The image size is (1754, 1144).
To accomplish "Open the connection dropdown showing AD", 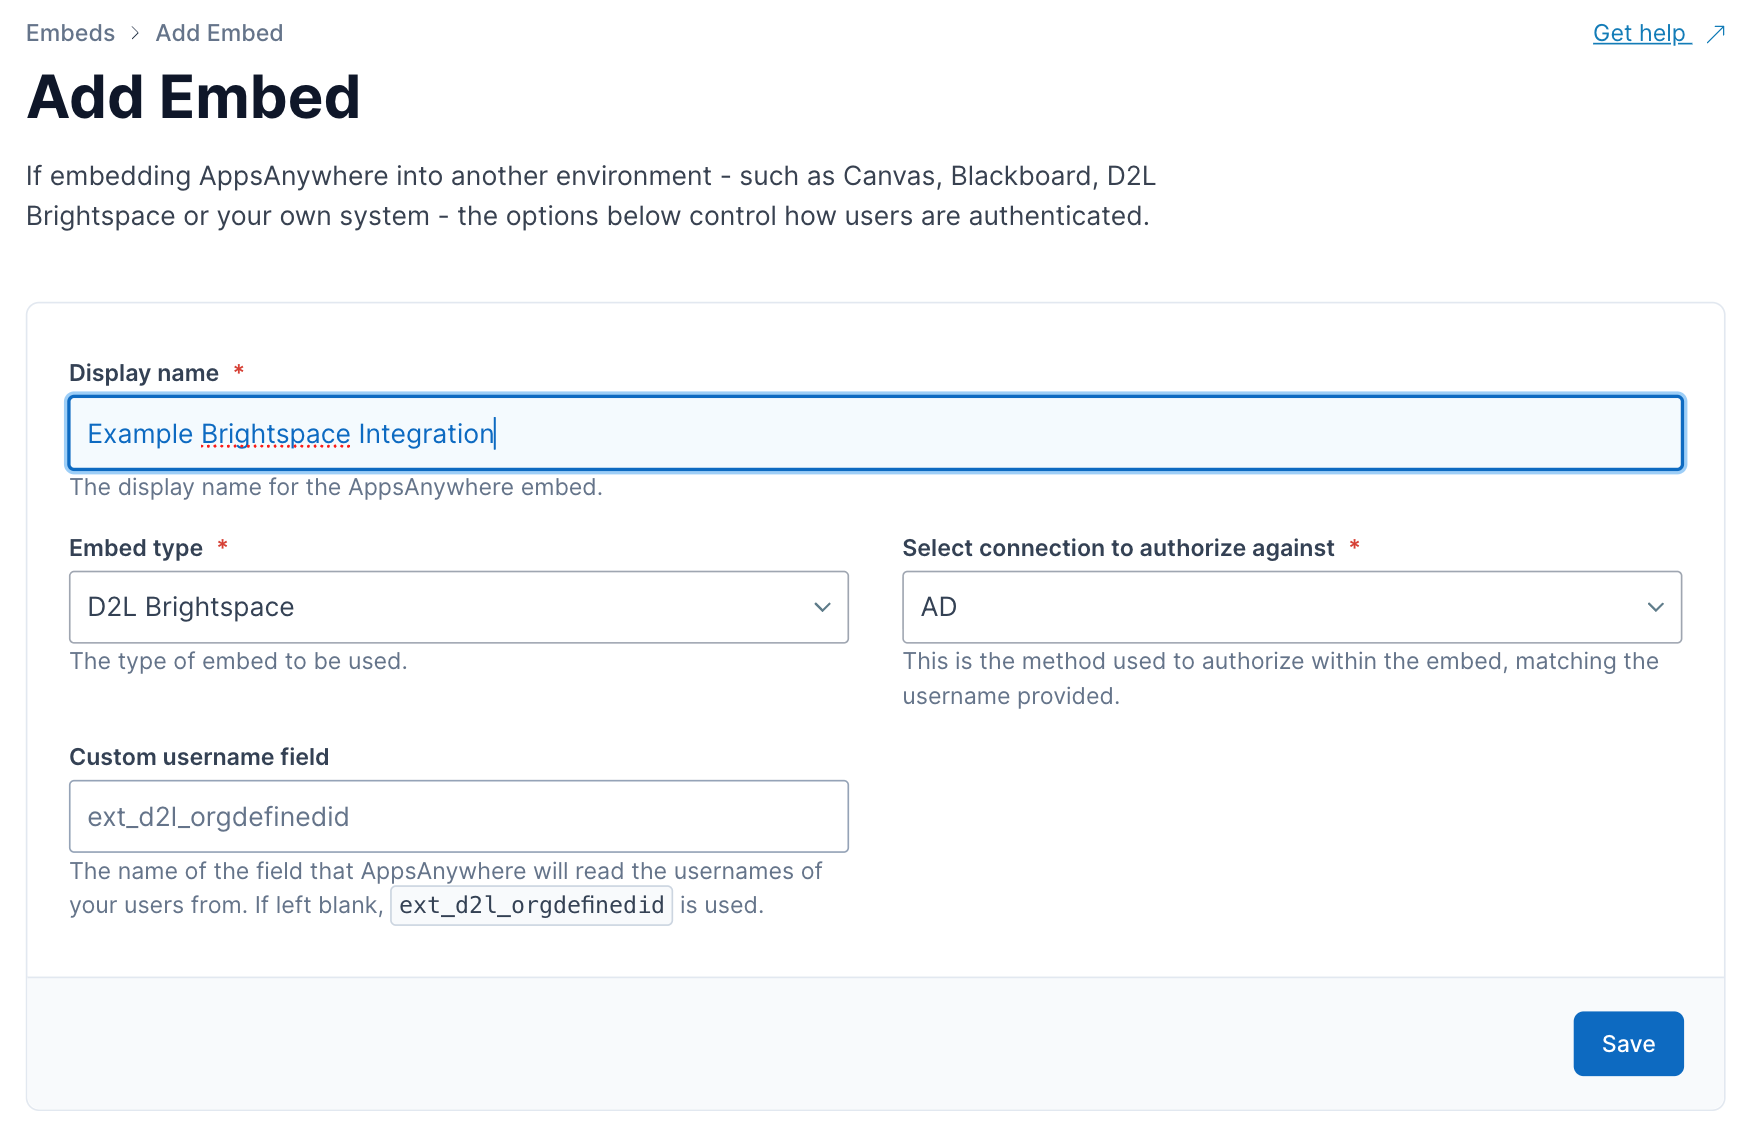I will pos(1292,607).
